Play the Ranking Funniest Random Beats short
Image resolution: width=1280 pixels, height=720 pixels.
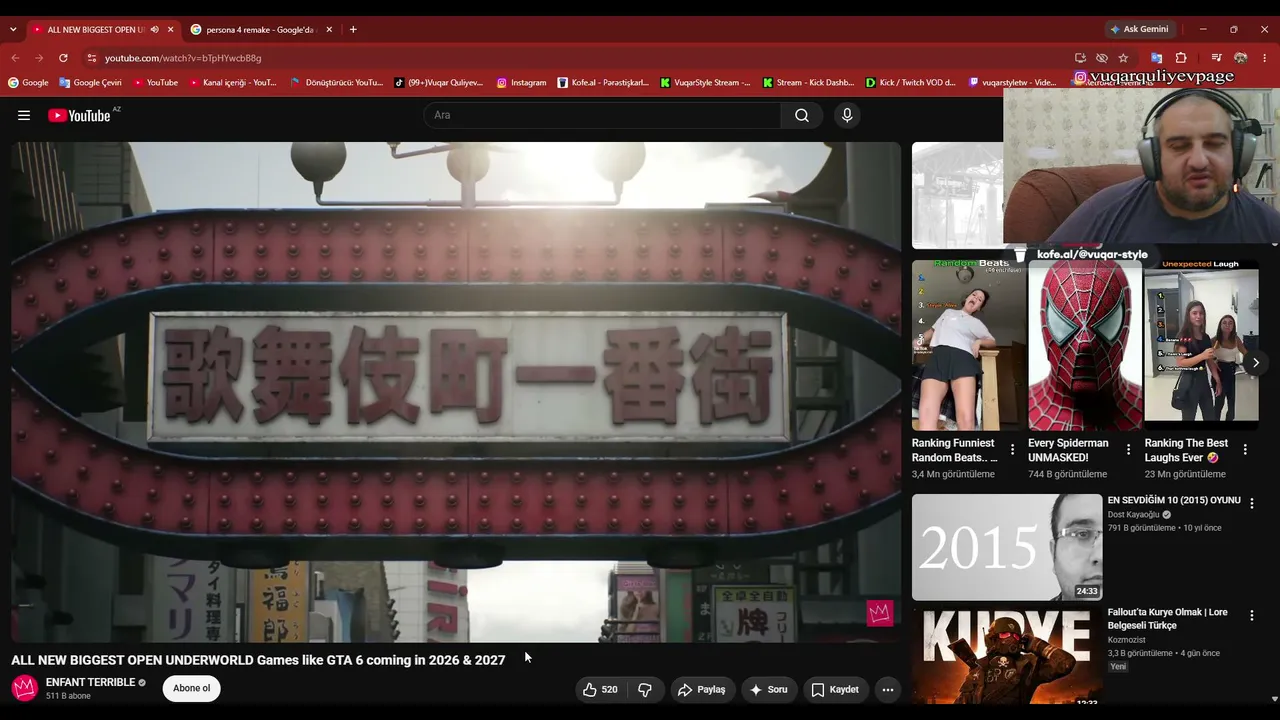(968, 346)
